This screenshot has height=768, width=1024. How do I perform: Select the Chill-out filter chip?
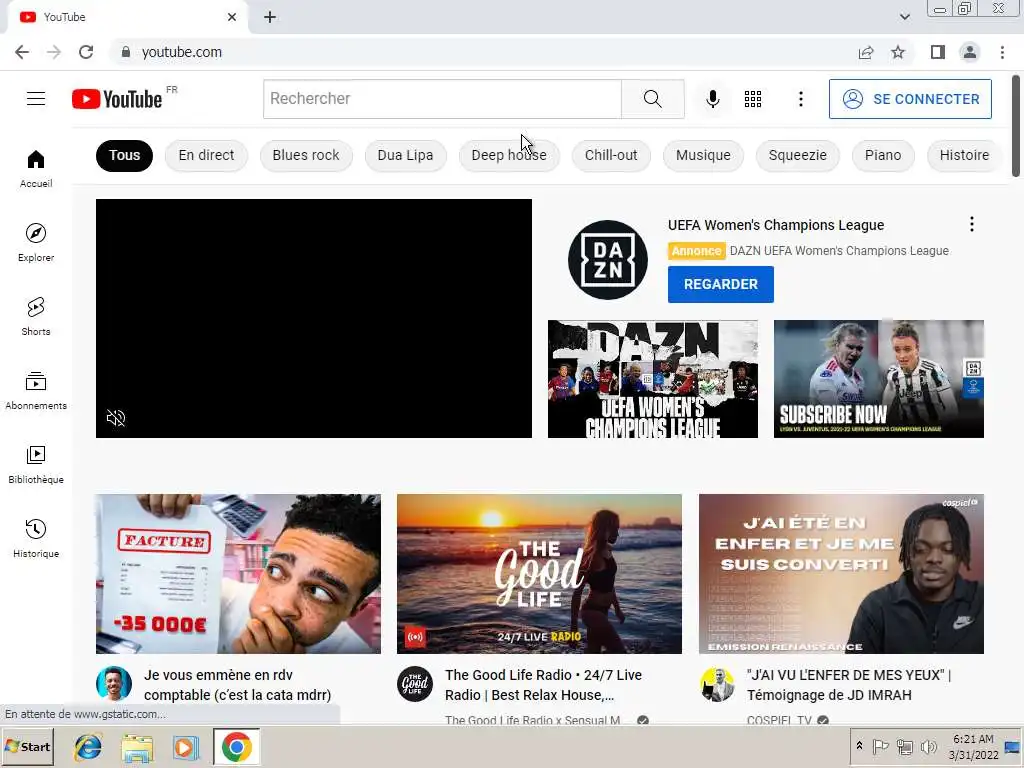[611, 155]
